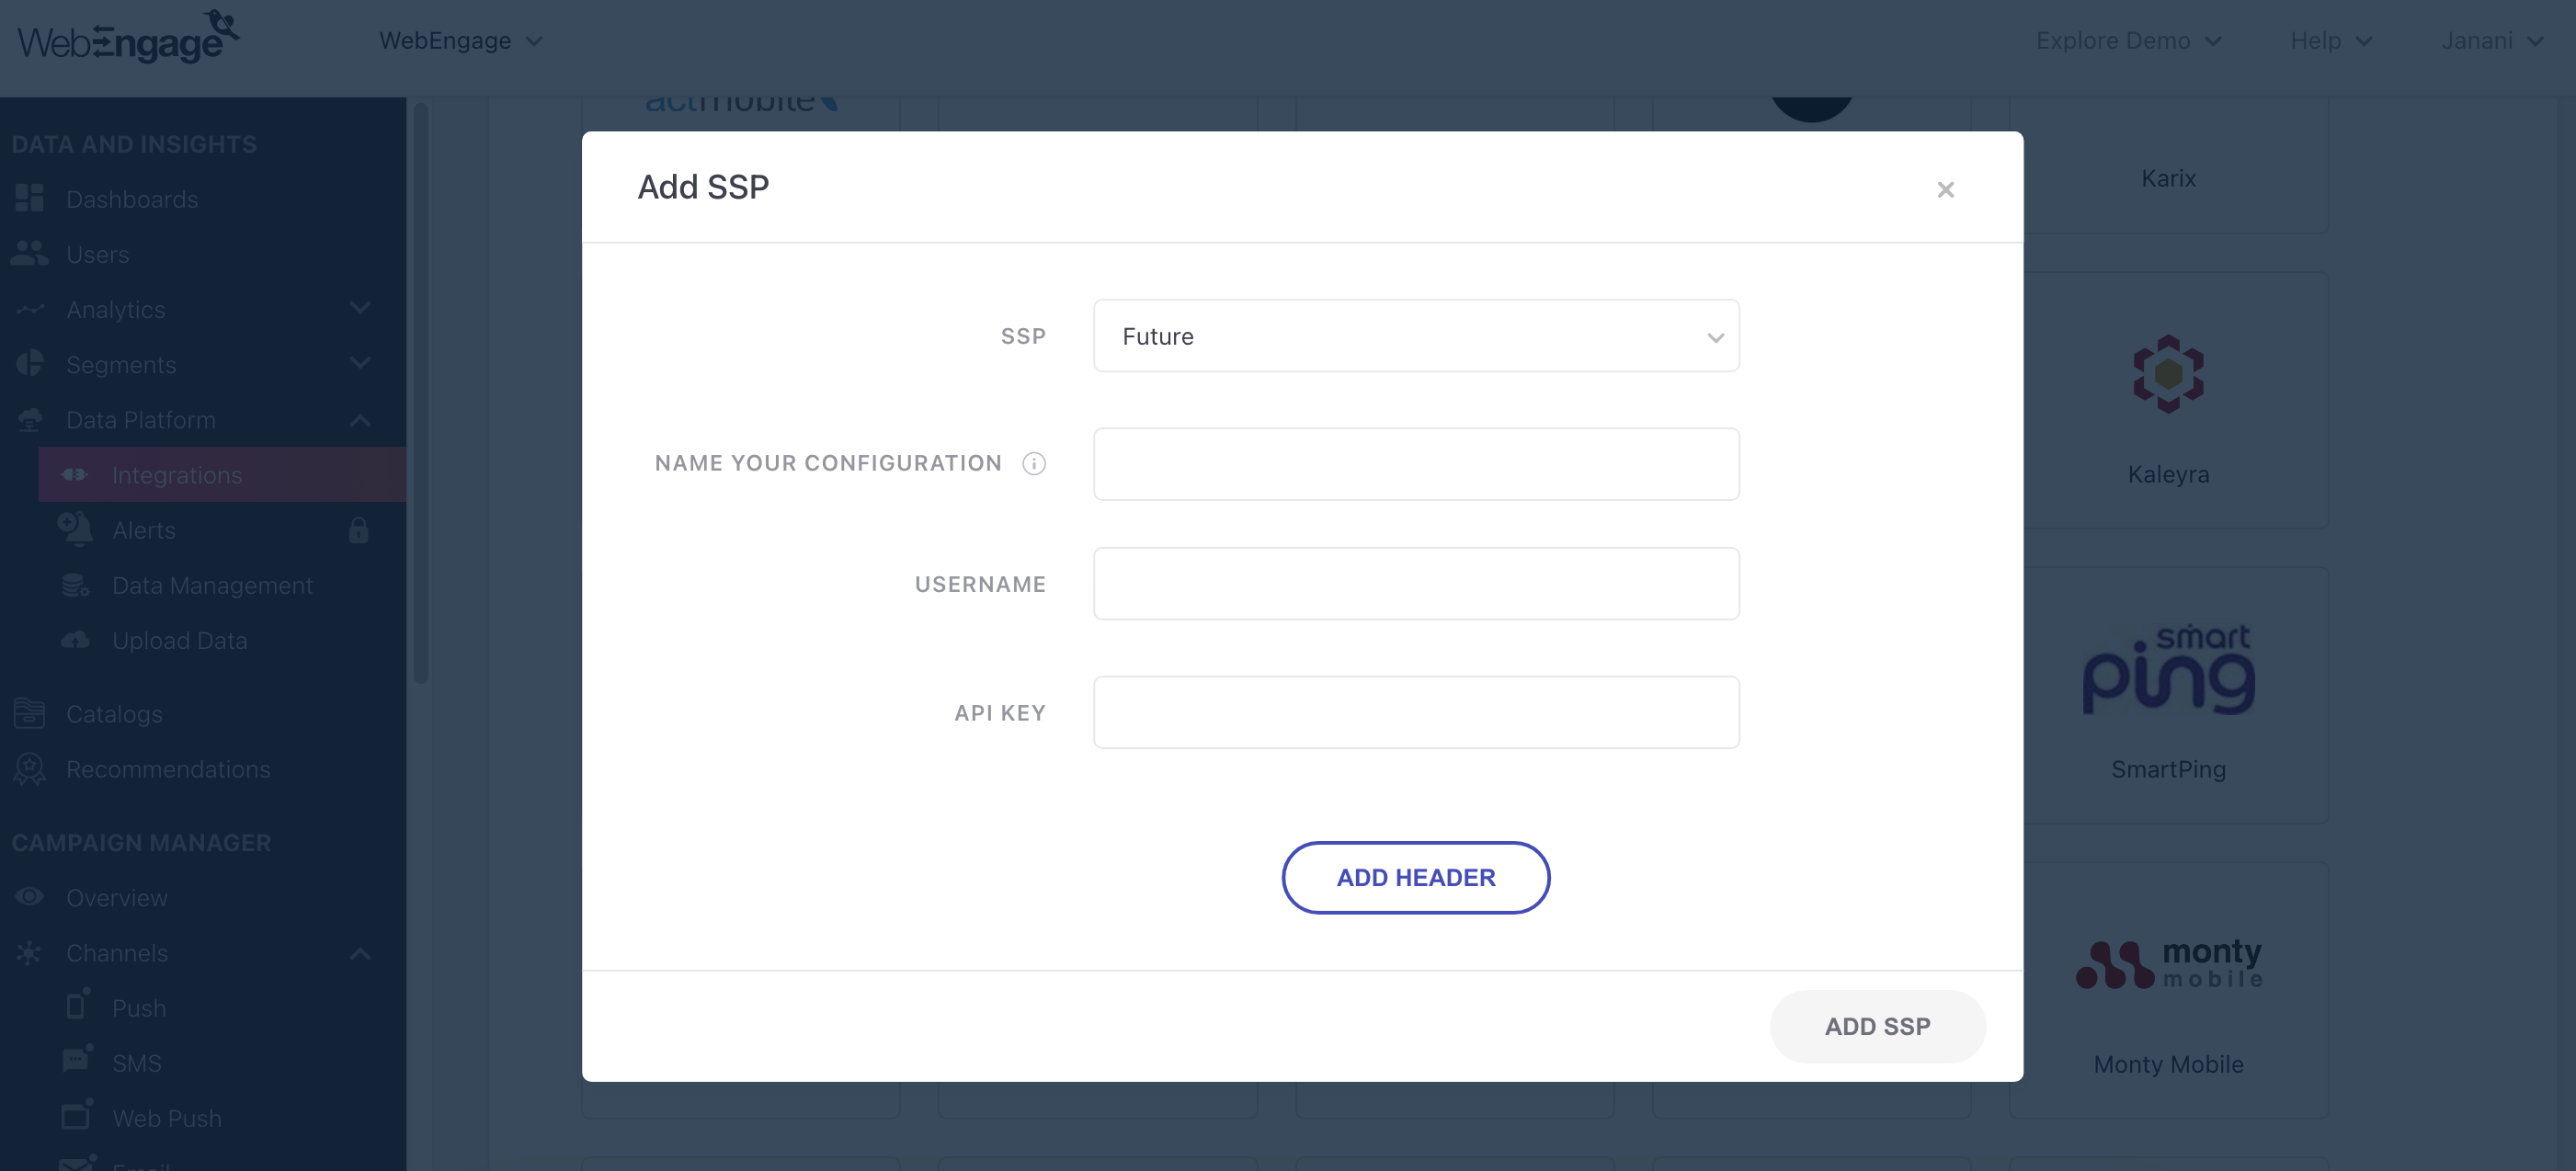Open the WebEngage project dropdown
This screenshot has height=1171, width=2576.
click(460, 41)
